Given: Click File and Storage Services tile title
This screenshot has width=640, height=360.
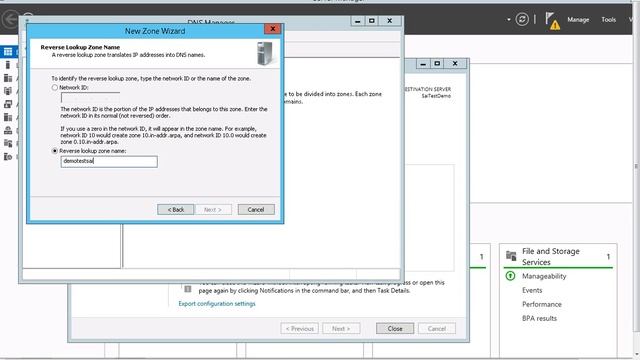Looking at the screenshot, I should click(x=551, y=256).
